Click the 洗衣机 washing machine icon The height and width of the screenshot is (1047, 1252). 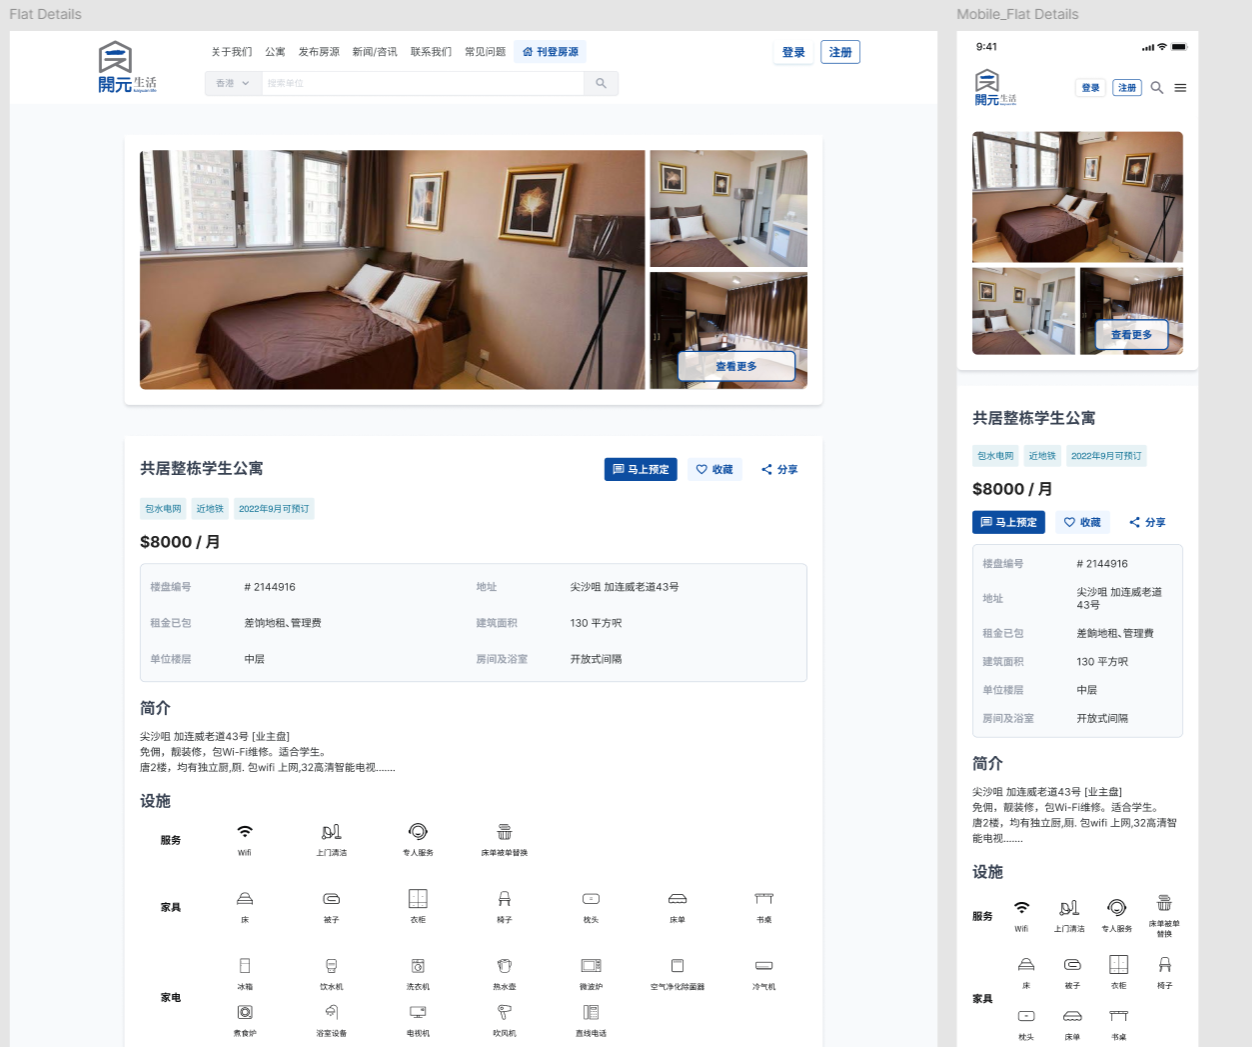click(x=418, y=965)
